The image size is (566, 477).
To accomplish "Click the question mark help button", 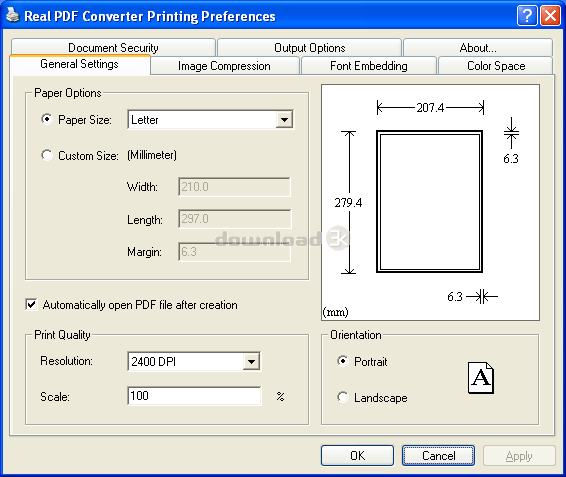I will coord(527,16).
